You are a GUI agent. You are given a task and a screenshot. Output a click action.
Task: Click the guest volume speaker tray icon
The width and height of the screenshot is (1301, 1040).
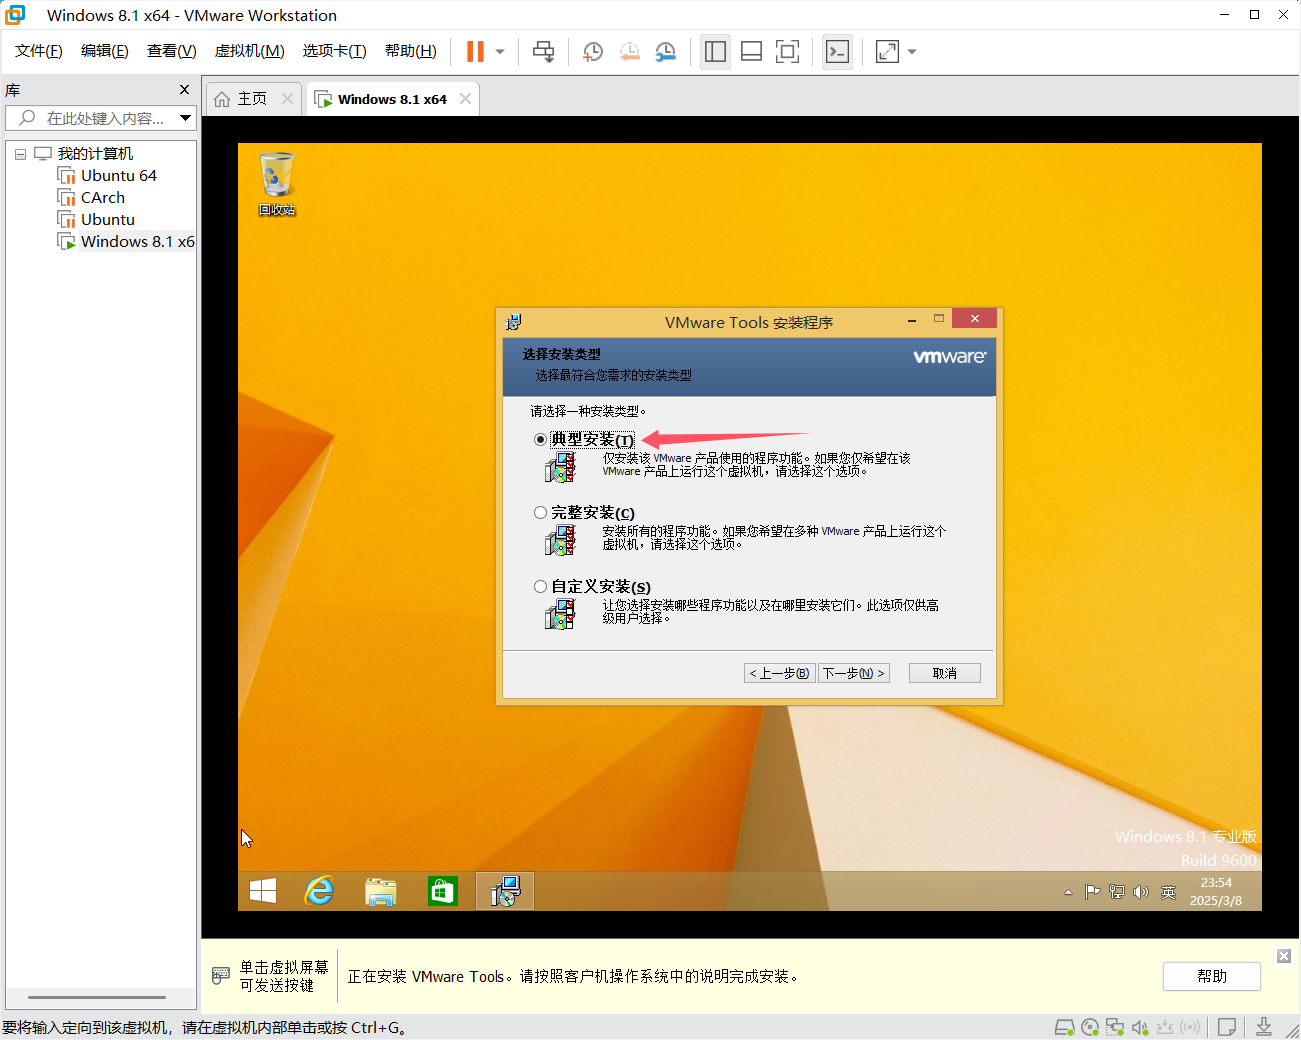pos(1140,891)
